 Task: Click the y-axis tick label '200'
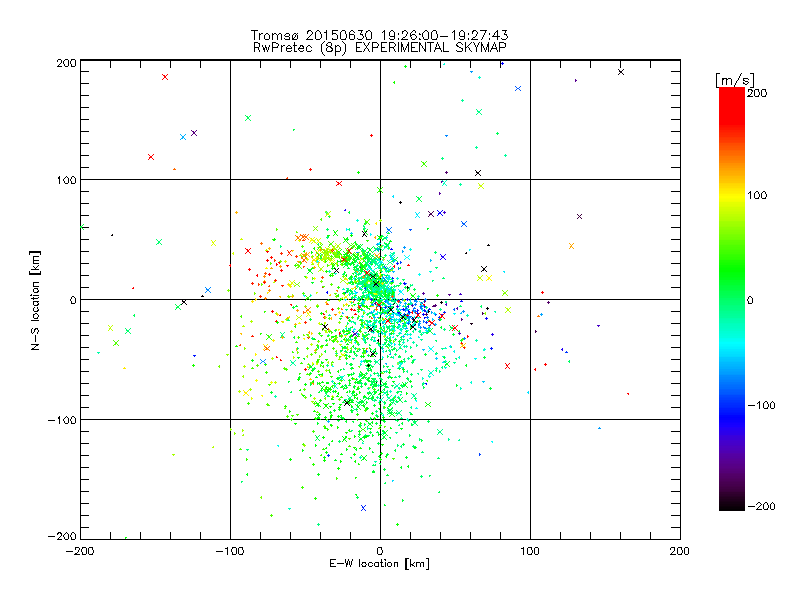pos(66,63)
